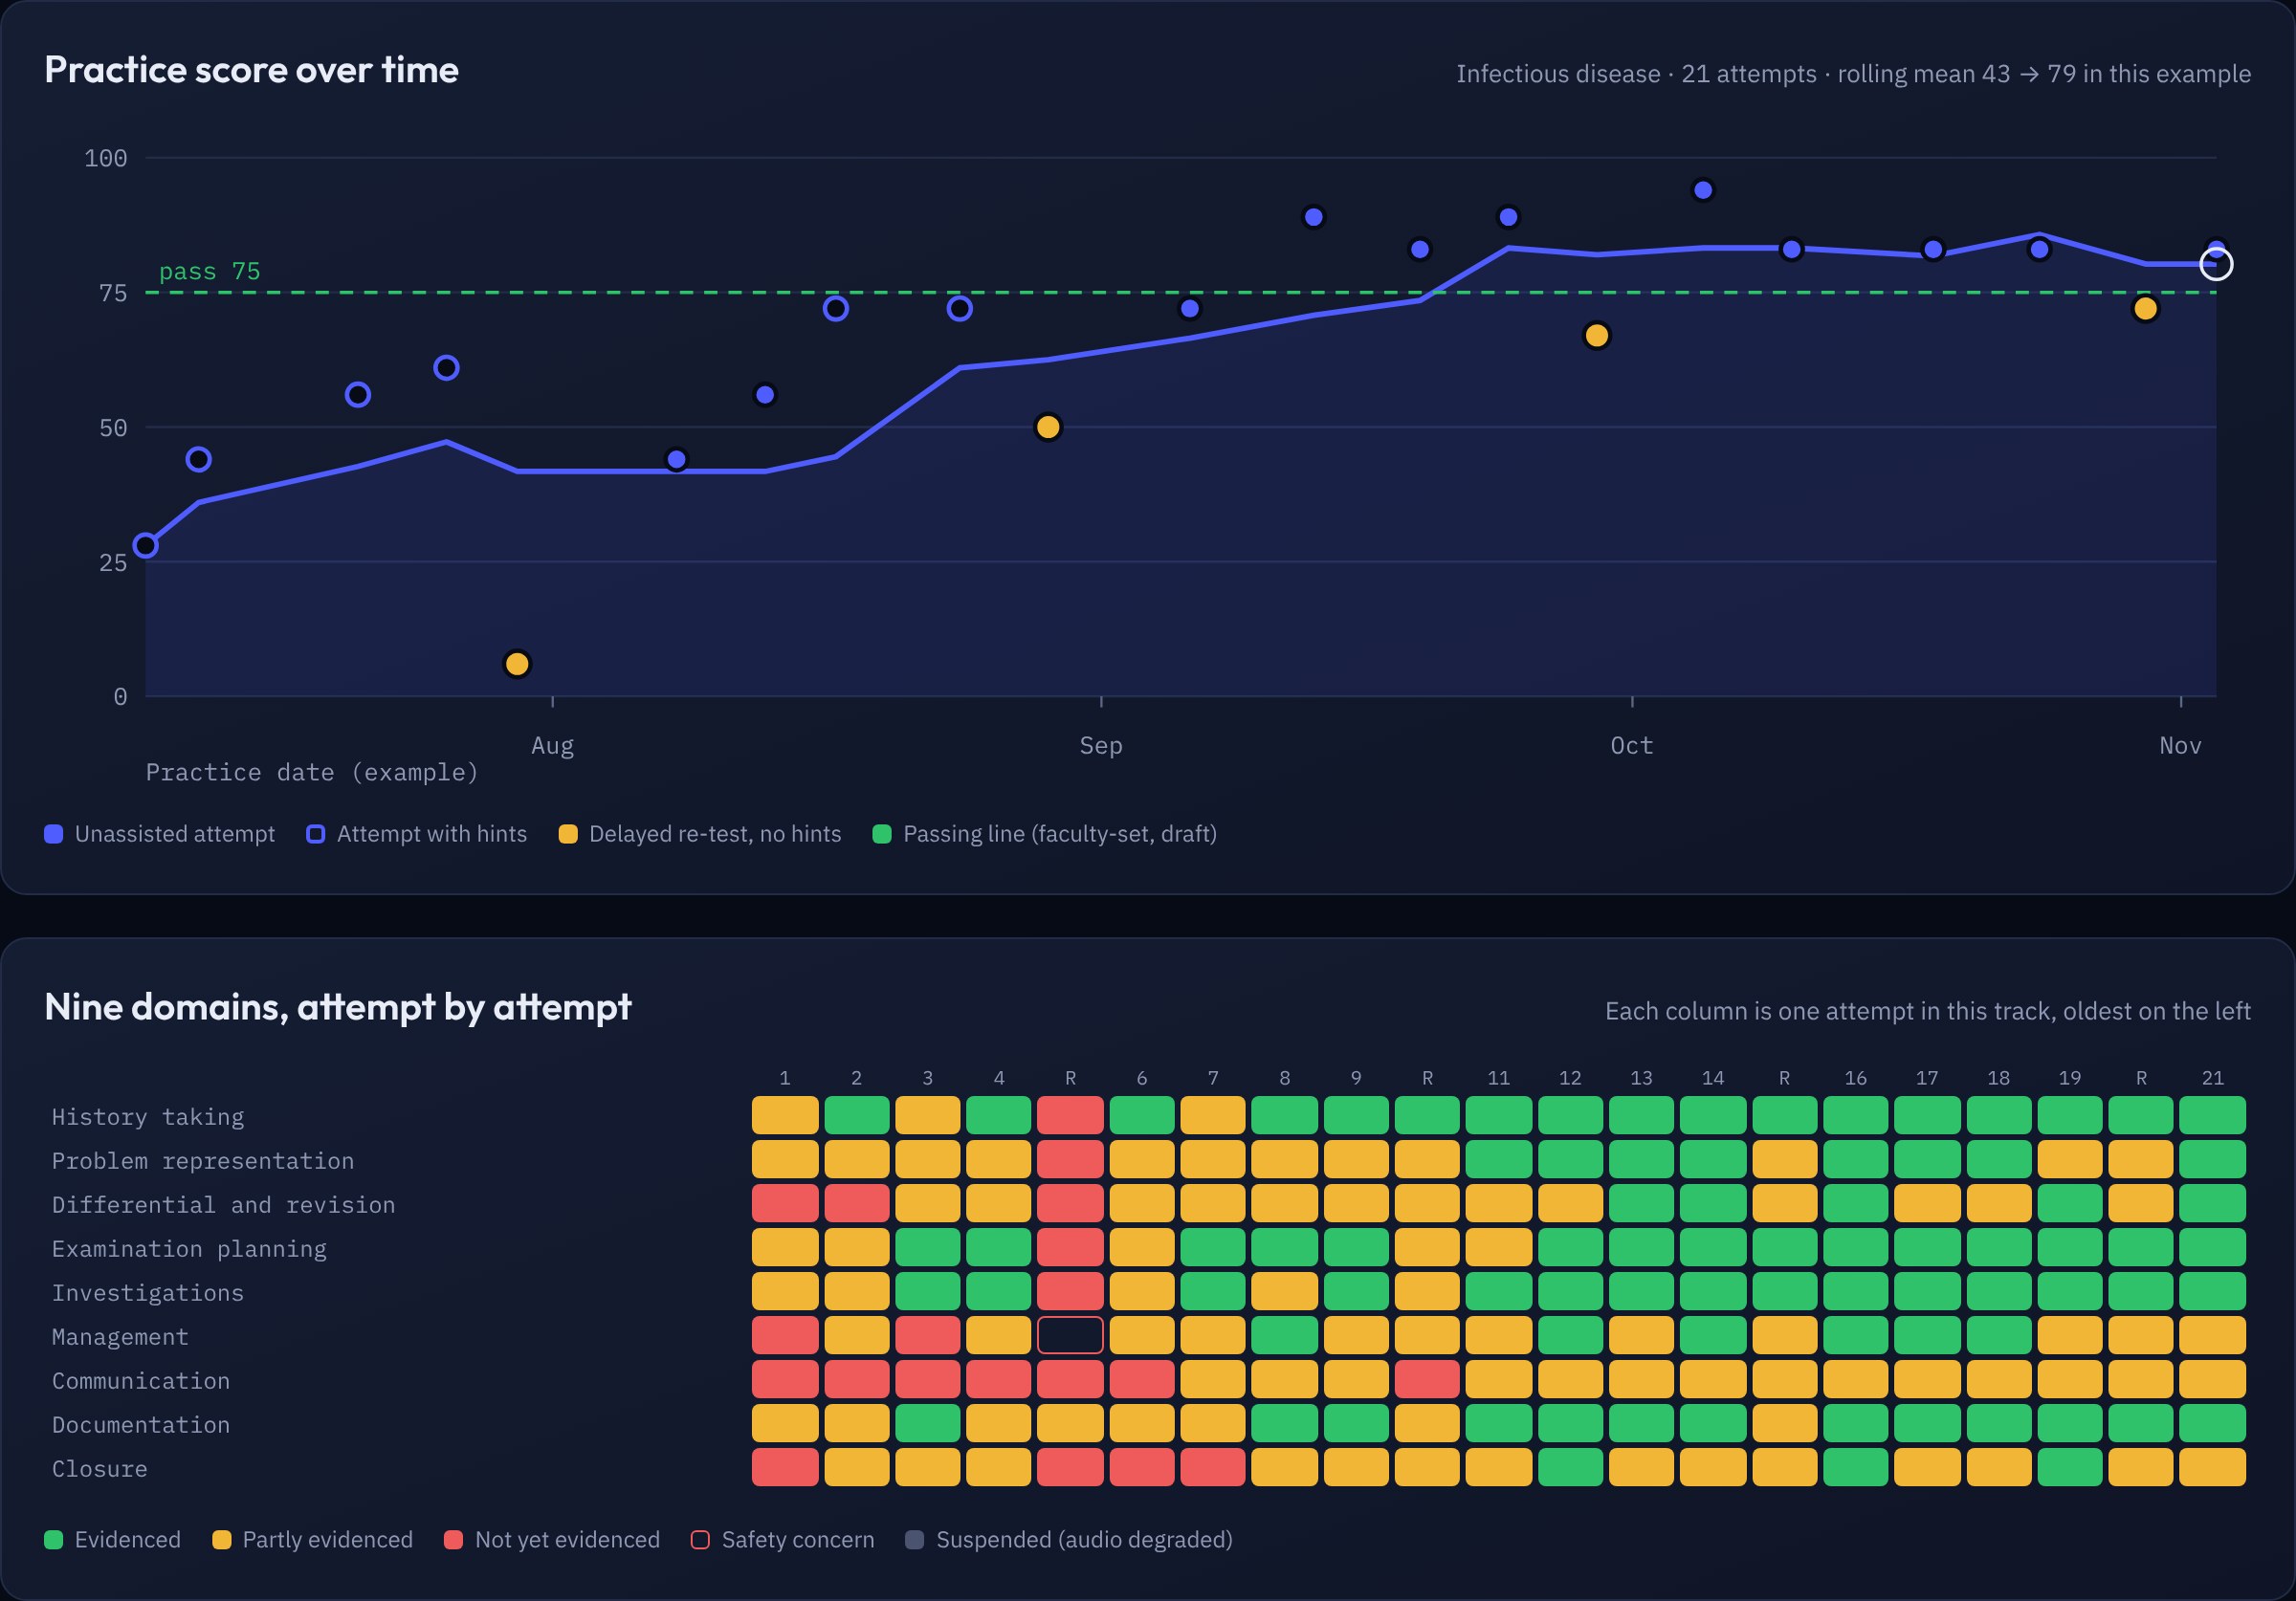Click the yellow re-test point at score 50
2296x1601 pixels.
pos(1048,427)
